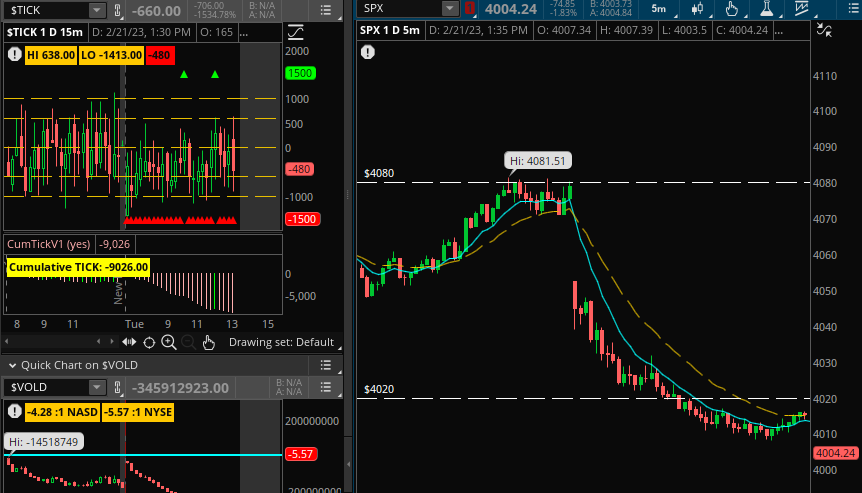Screen dimensions: 862x493
Task: Open the Quick Chart on $VOLD header menu icon
Action: coord(325,365)
